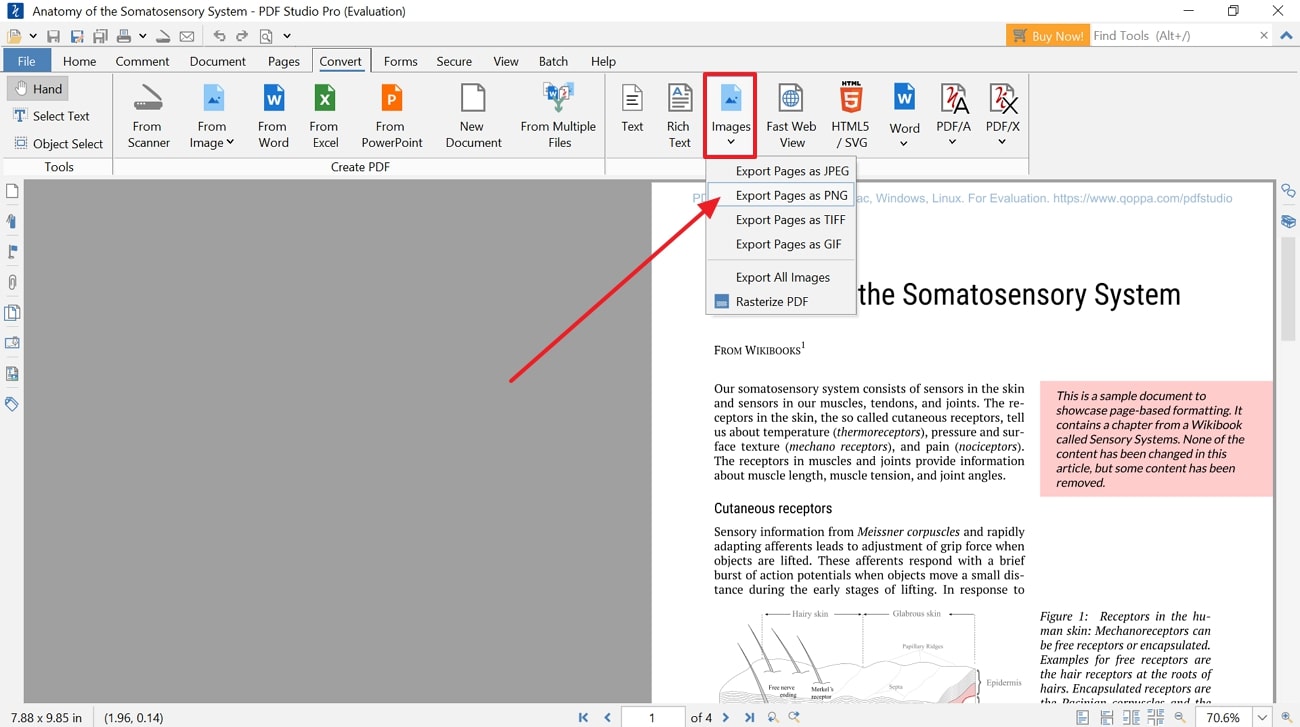
Task: Click the zoom in magnifier icon
Action: pyautogui.click(x=1287, y=717)
